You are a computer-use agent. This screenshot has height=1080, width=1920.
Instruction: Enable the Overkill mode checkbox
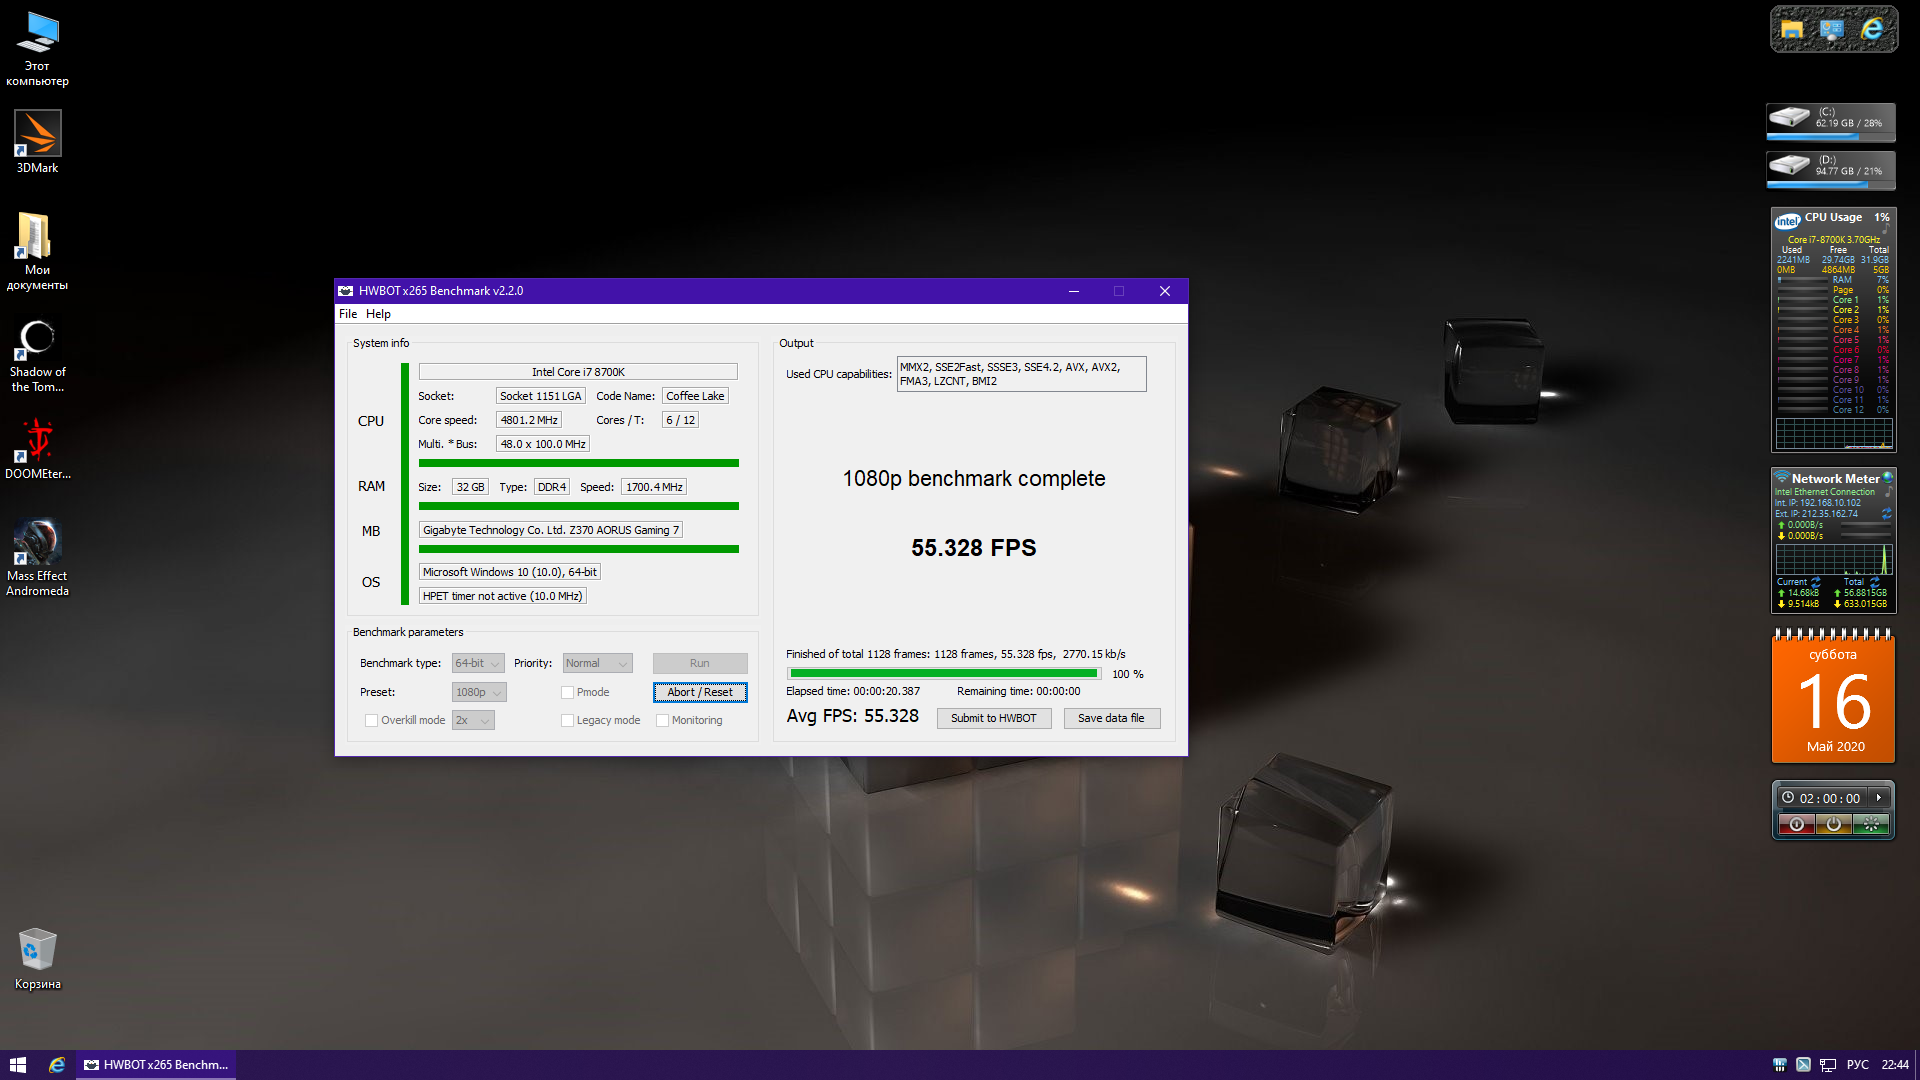coord(372,720)
